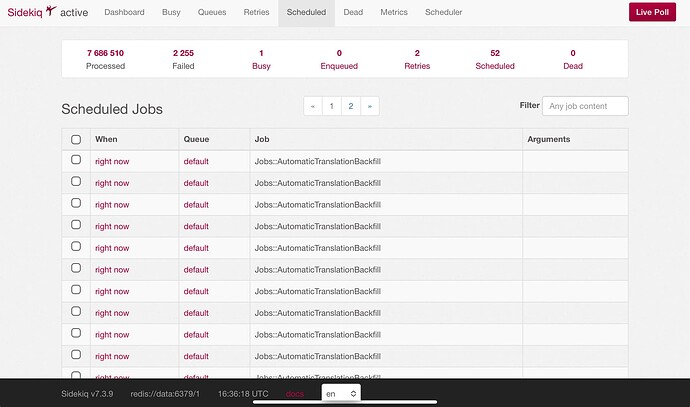Focus the Filter job content field

pos(585,106)
